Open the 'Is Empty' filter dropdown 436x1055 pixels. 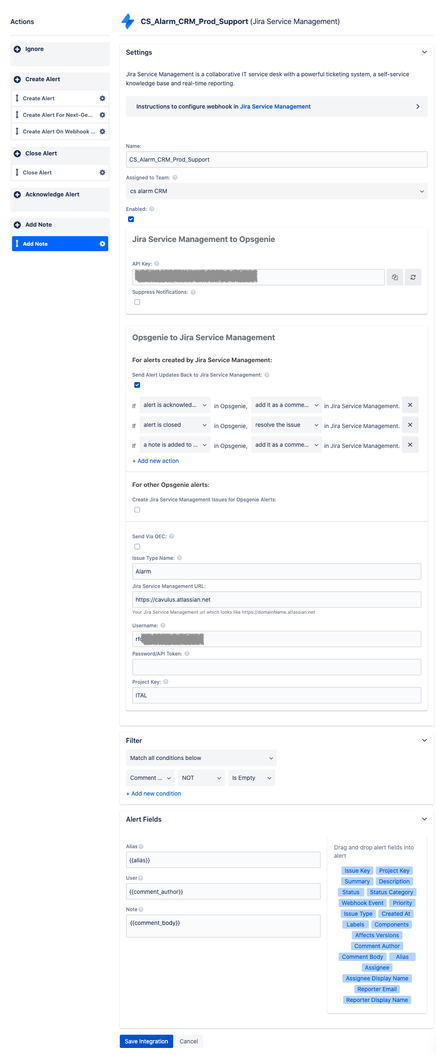(252, 778)
